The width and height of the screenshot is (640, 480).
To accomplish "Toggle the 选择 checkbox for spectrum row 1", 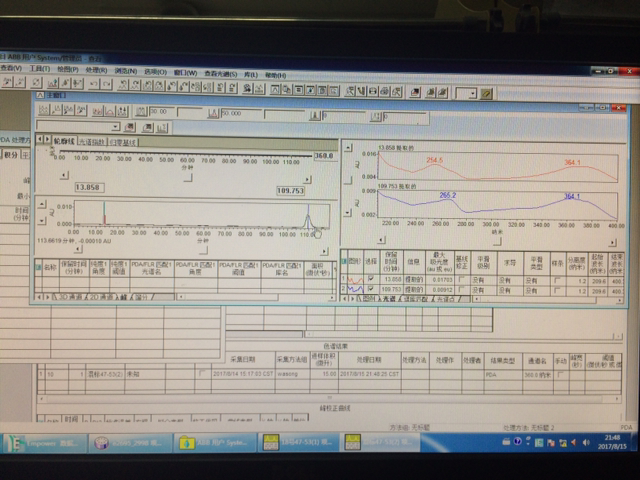I will (371, 279).
